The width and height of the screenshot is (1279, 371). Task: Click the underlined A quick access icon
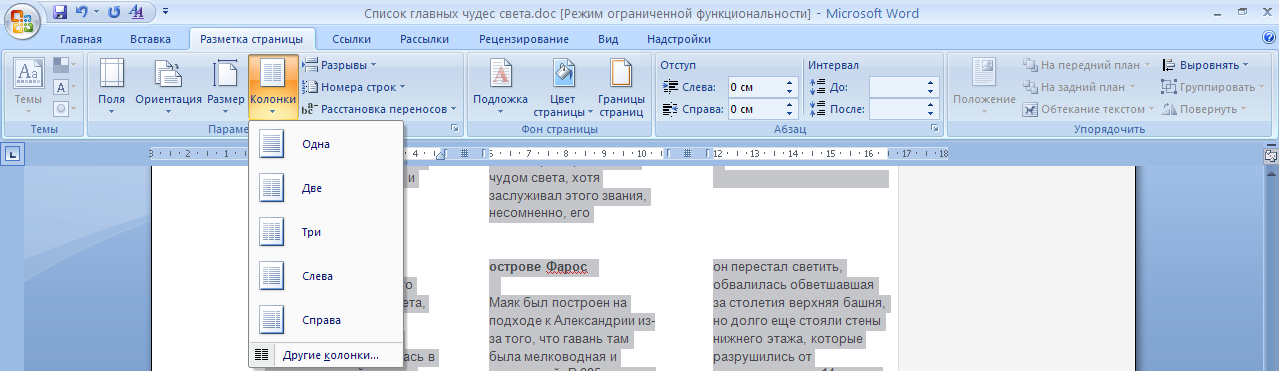click(x=137, y=13)
